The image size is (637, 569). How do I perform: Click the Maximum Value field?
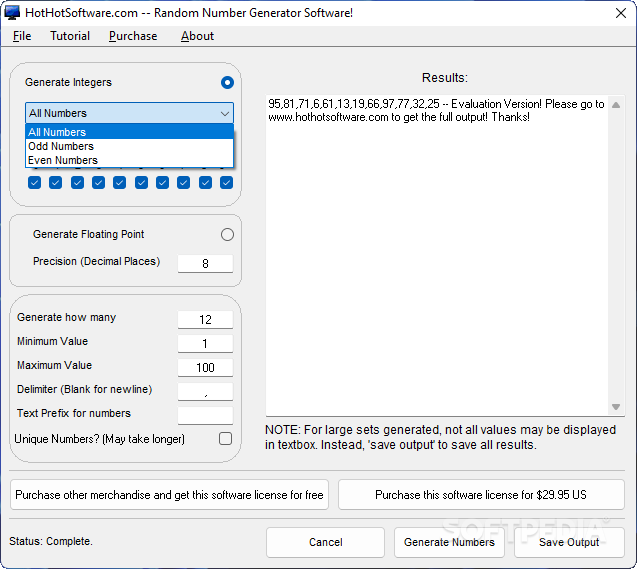[205, 368]
